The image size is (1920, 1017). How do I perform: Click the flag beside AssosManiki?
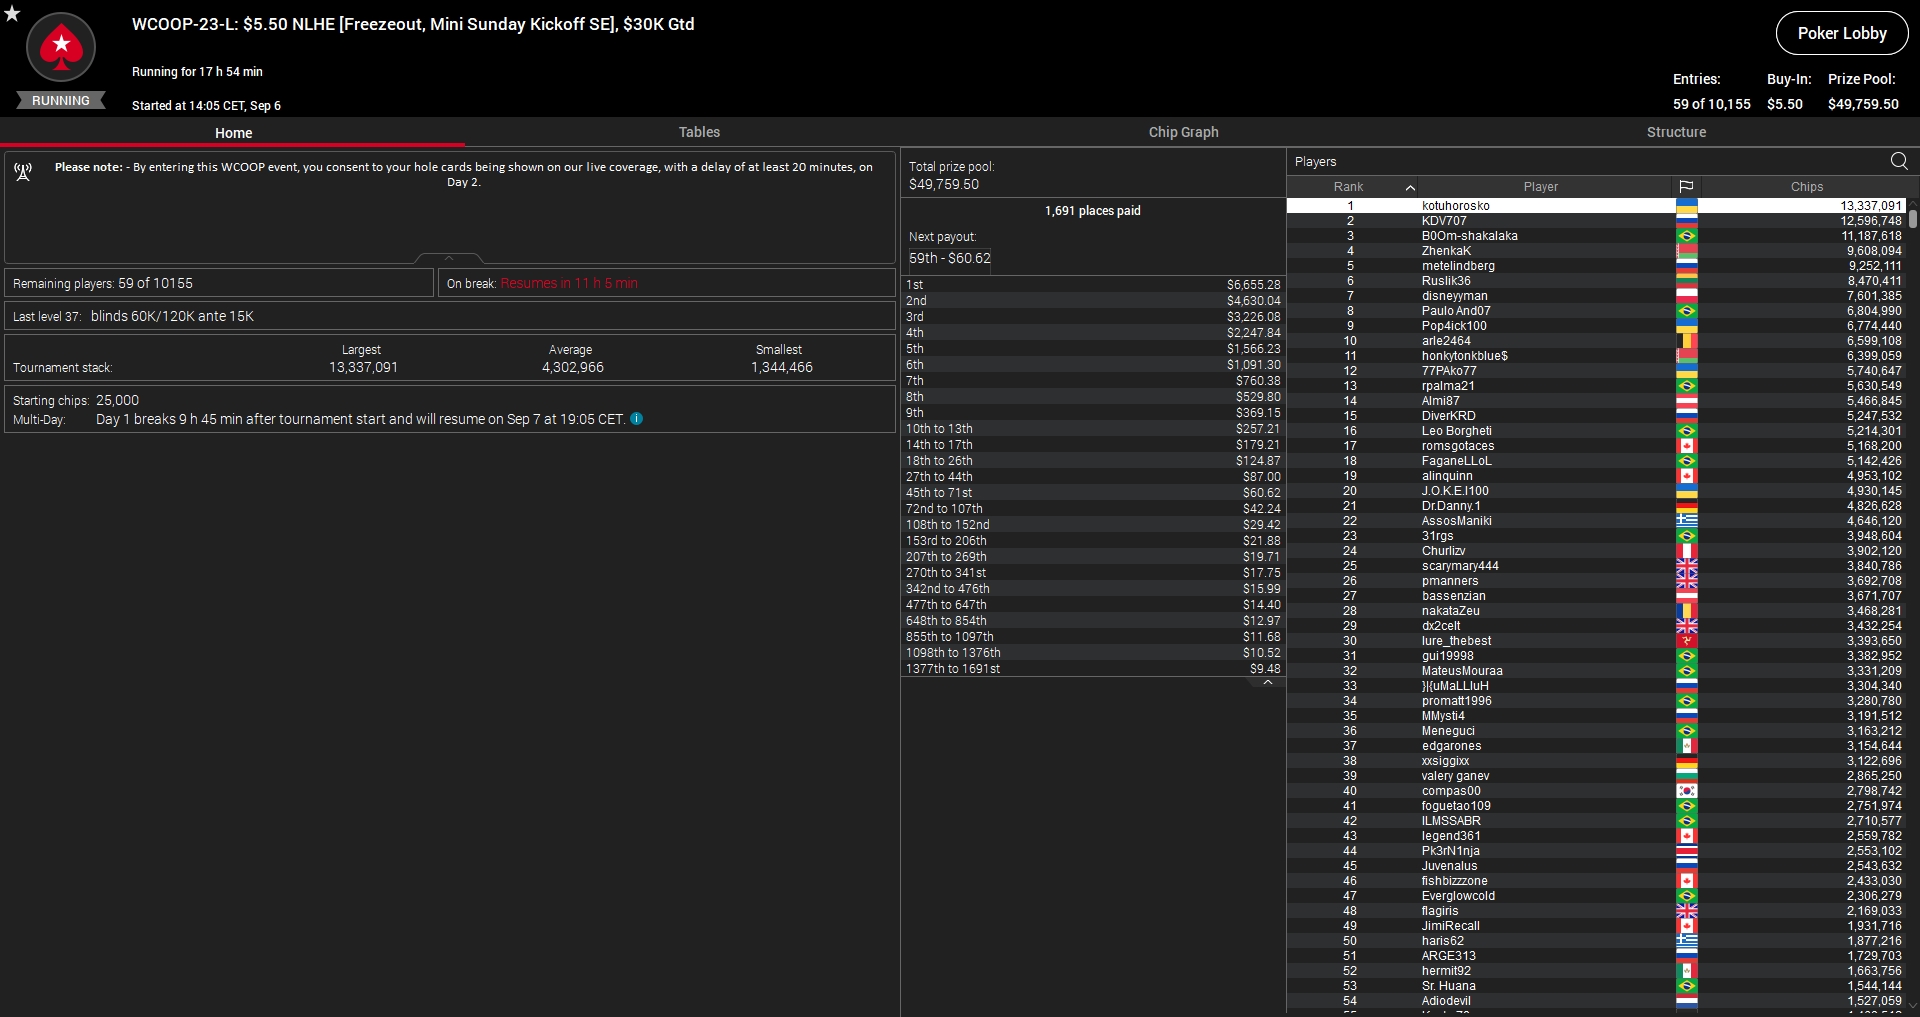coord(1687,521)
